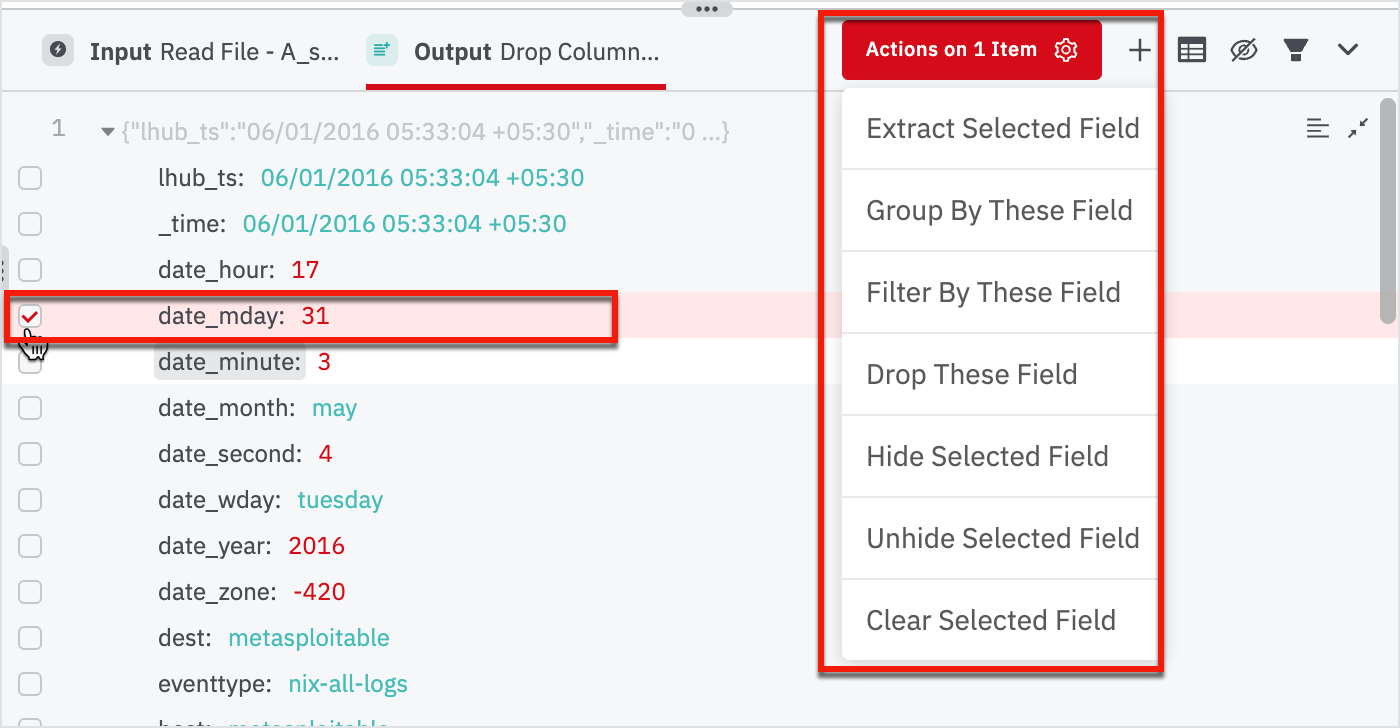
Task: Check the date_month checkbox
Action: (30, 408)
